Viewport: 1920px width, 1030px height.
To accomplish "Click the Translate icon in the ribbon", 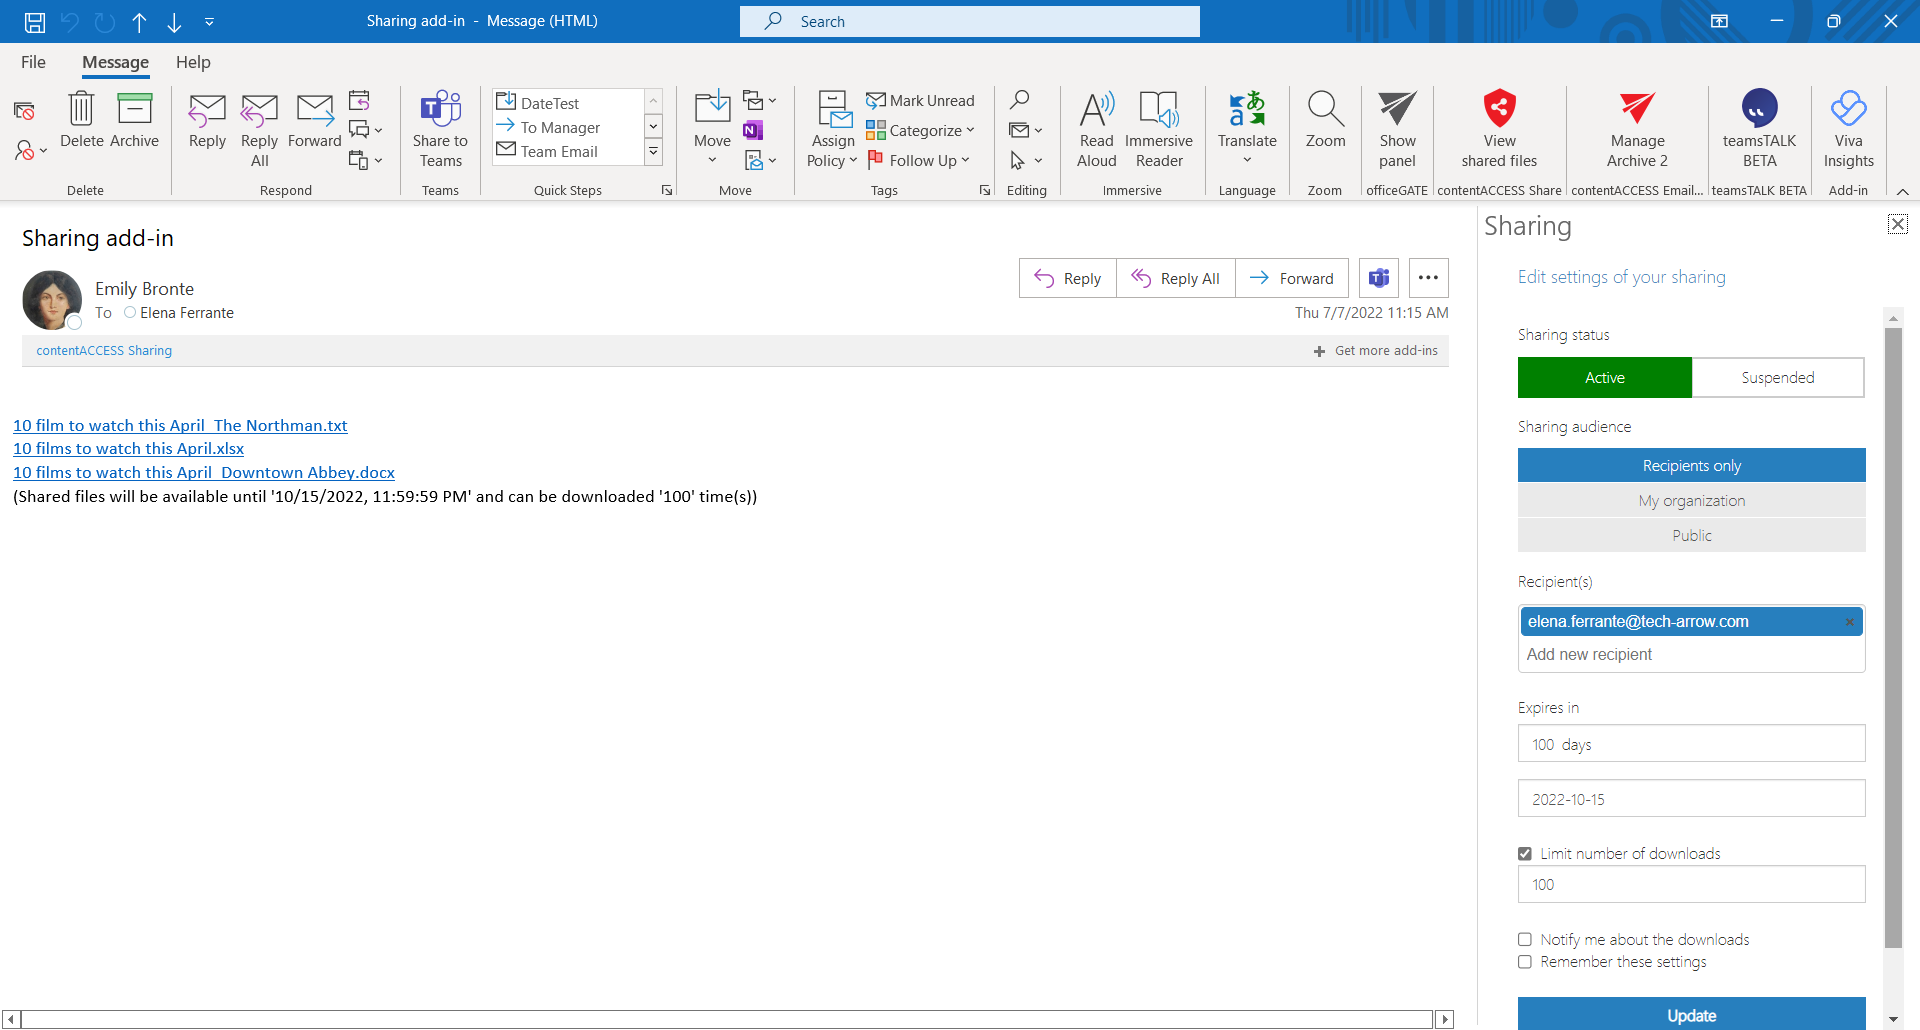I will 1247,109.
